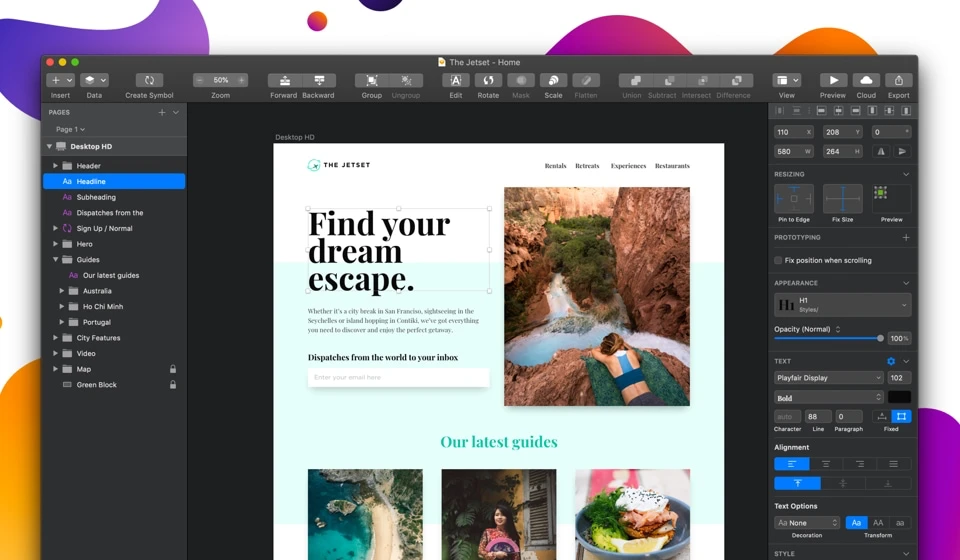This screenshot has height=560, width=960.
Task: Collapse the Resizing section chevron
Action: [906, 174]
